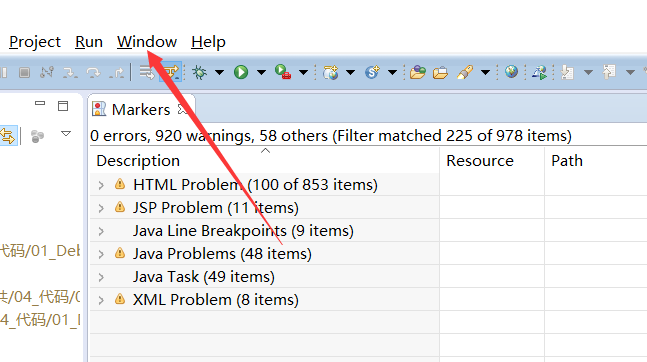Screen dimensions: 647x362
Task: Click the Step Over icon
Action: pyautogui.click(x=93, y=73)
